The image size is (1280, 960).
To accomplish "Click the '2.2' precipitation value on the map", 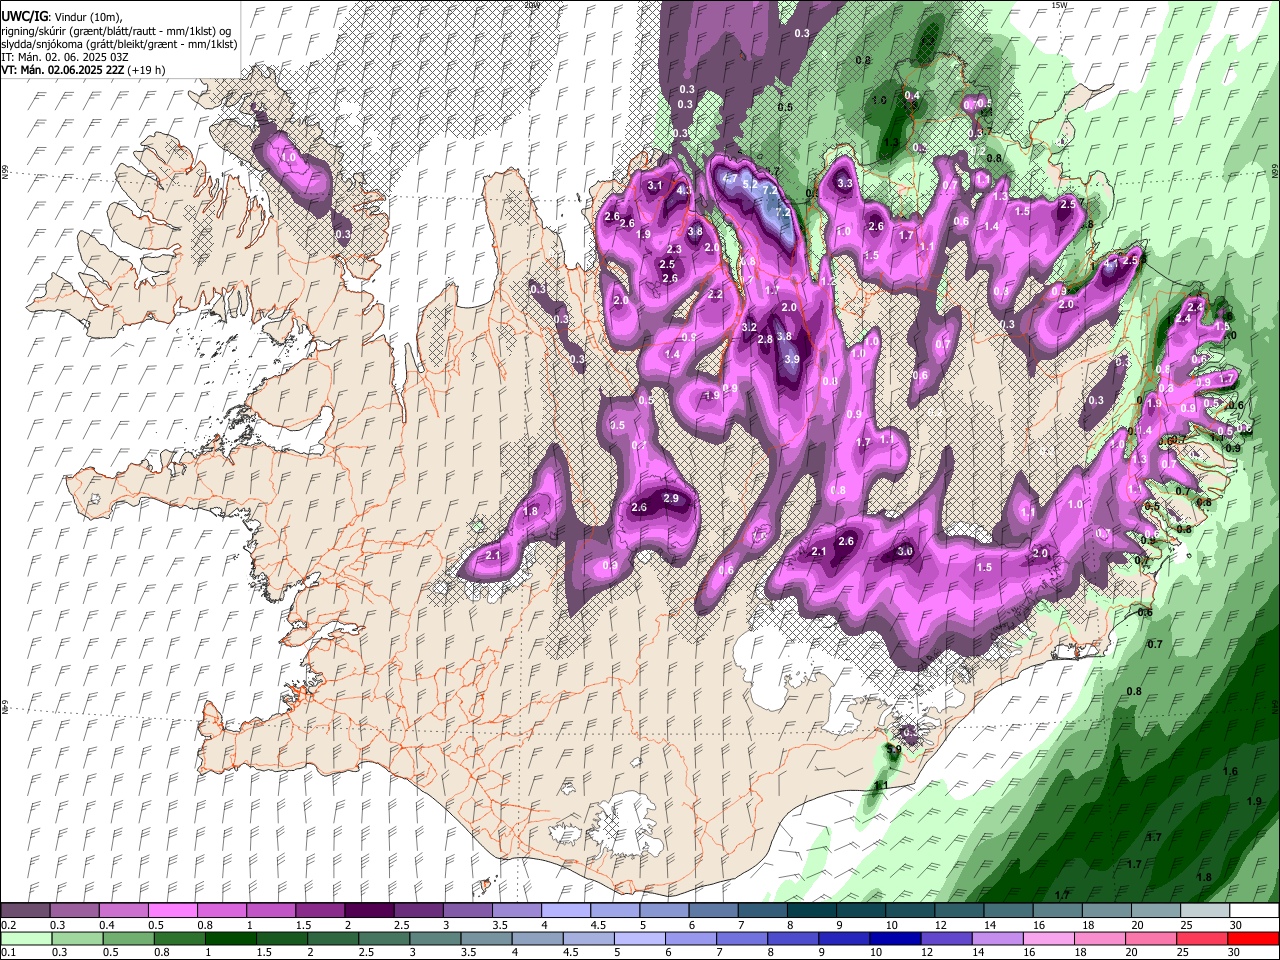I will [715, 295].
